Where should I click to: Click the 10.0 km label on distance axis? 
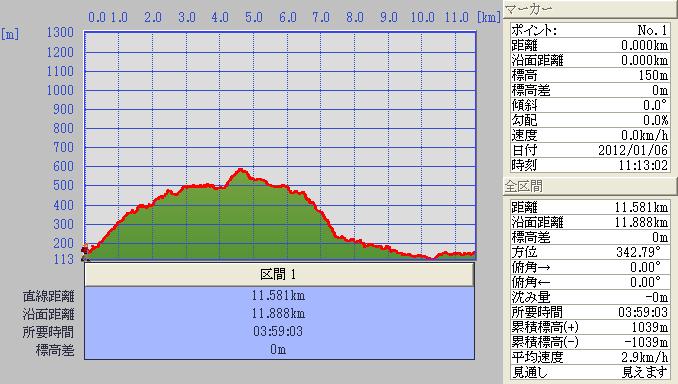(x=422, y=17)
